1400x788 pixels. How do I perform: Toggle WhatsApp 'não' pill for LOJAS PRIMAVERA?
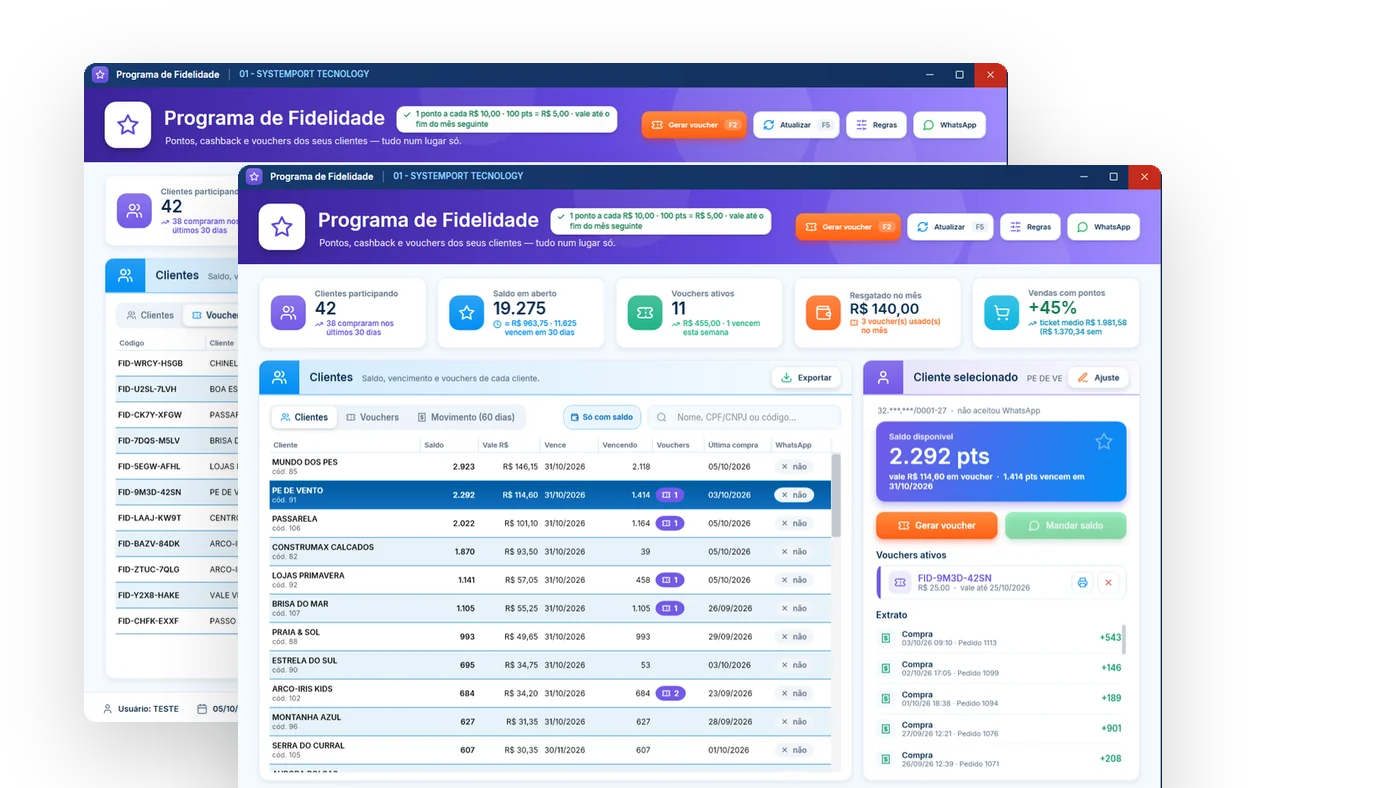(x=794, y=580)
